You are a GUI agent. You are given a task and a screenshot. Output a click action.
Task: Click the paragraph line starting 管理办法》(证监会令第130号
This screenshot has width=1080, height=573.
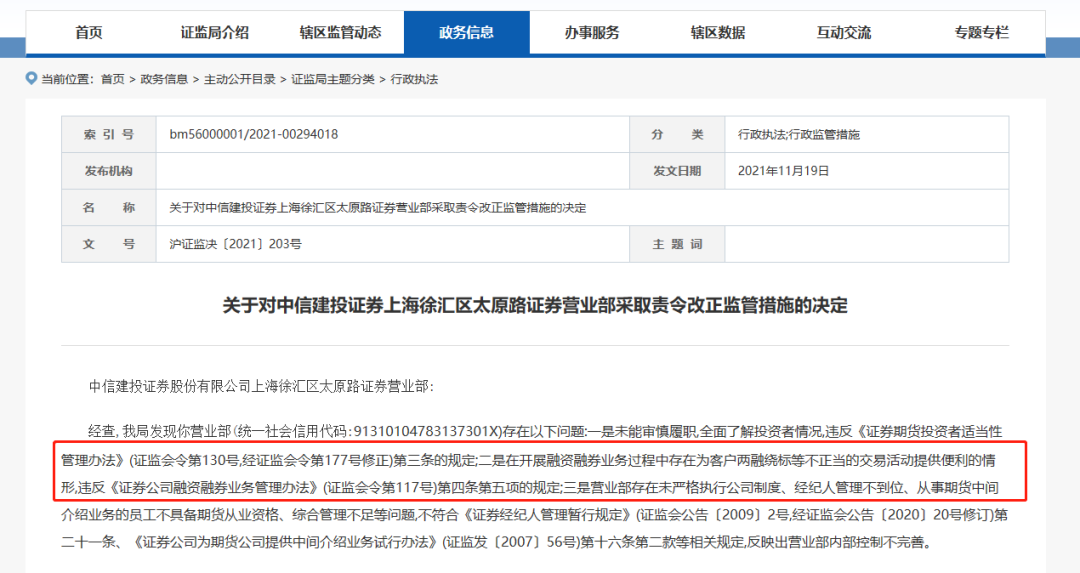528,459
